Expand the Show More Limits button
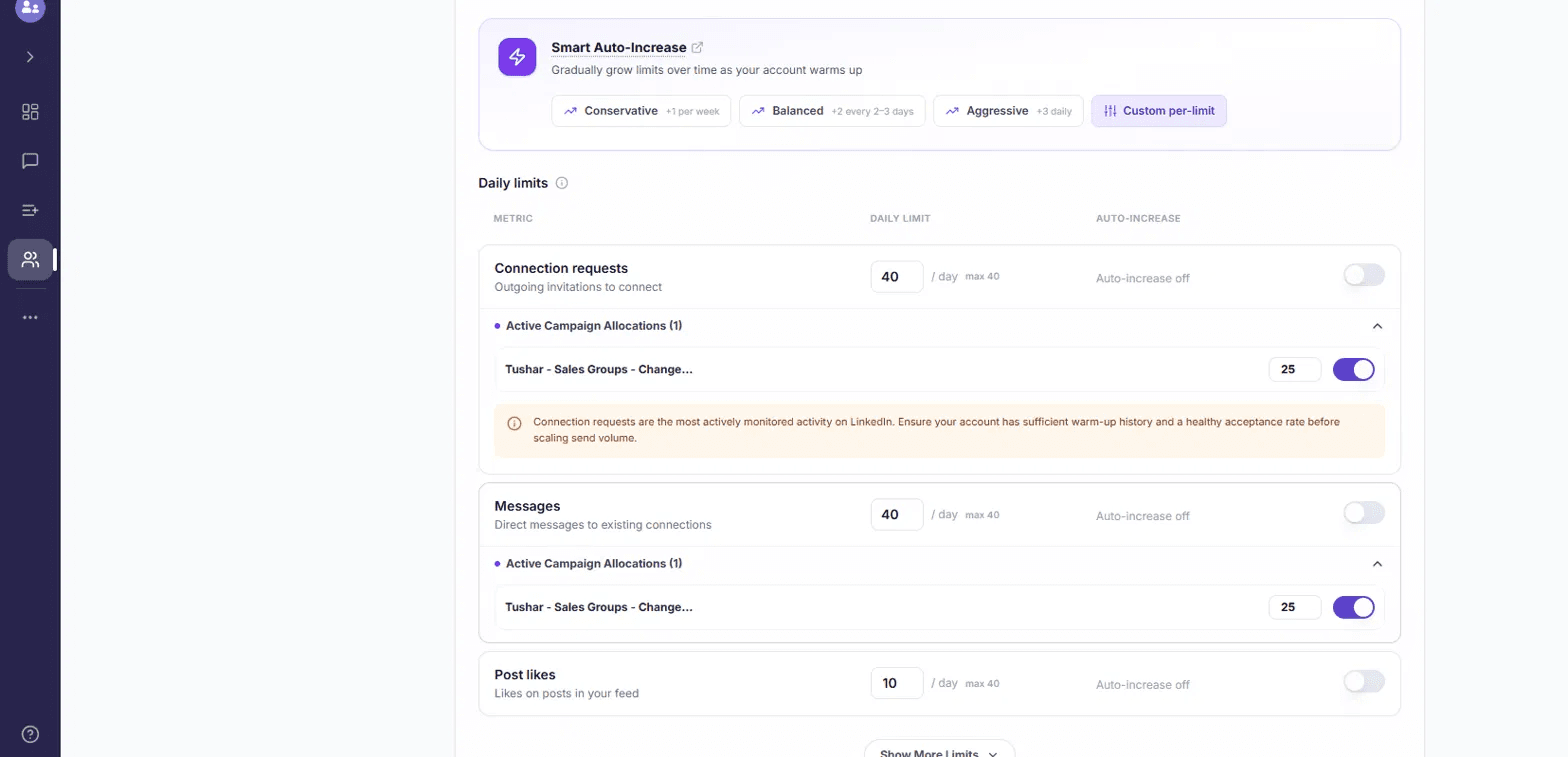 [940, 751]
